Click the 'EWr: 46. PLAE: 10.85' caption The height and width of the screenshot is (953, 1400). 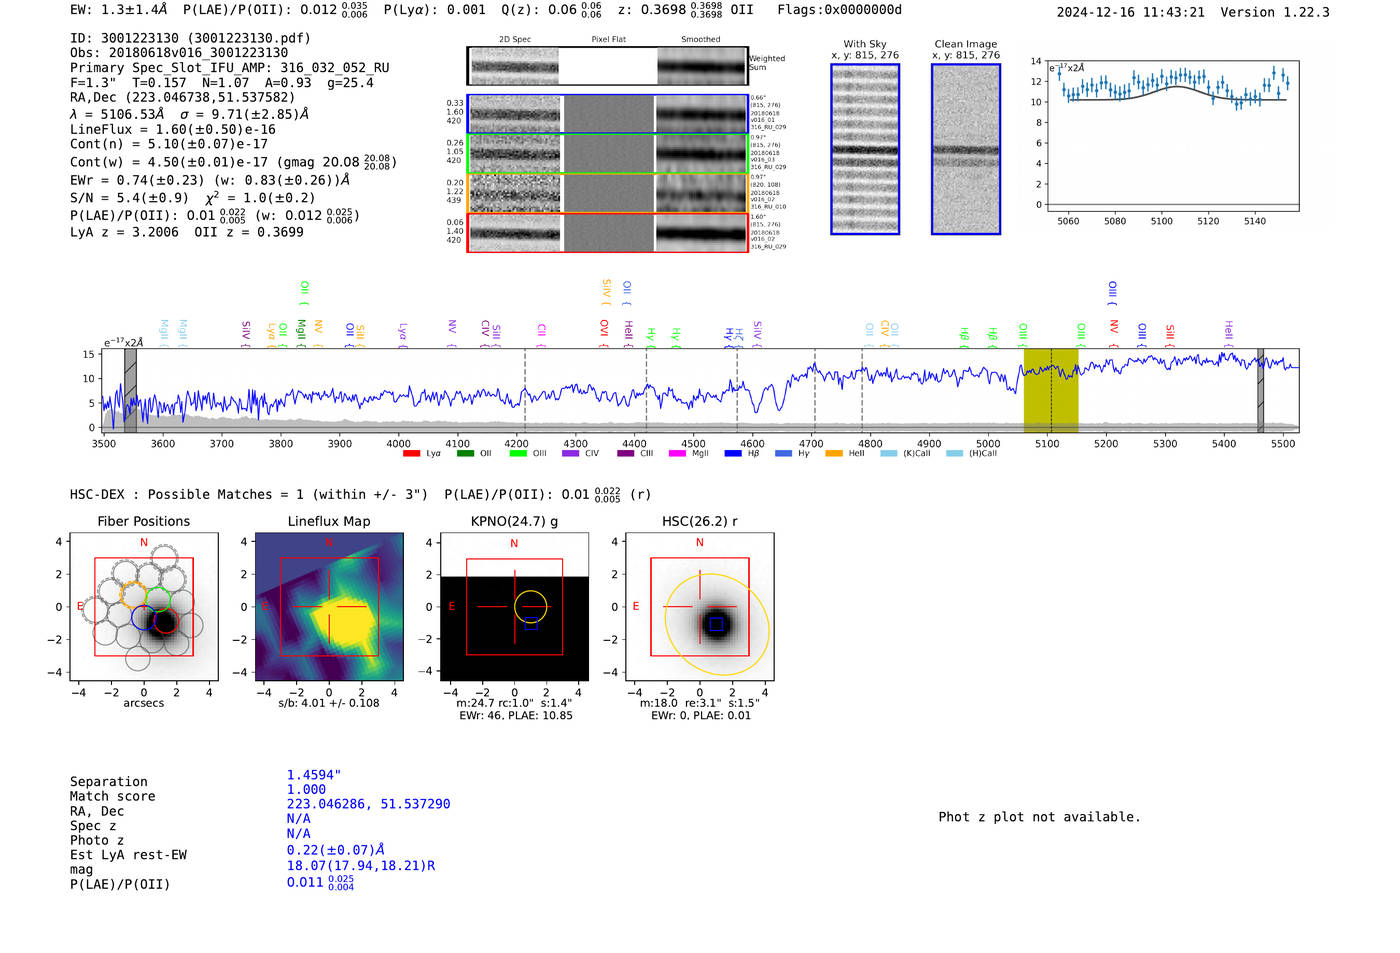[x=516, y=716]
